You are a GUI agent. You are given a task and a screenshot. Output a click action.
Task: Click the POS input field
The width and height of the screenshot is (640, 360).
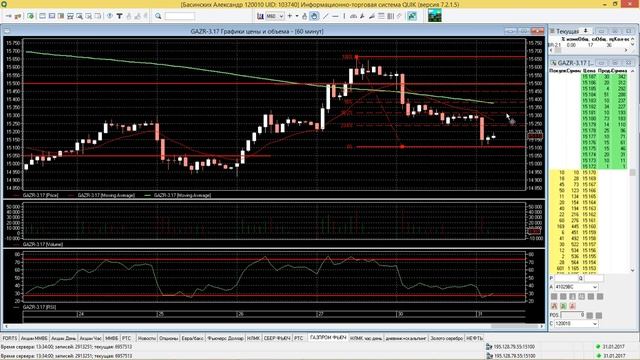573,315
